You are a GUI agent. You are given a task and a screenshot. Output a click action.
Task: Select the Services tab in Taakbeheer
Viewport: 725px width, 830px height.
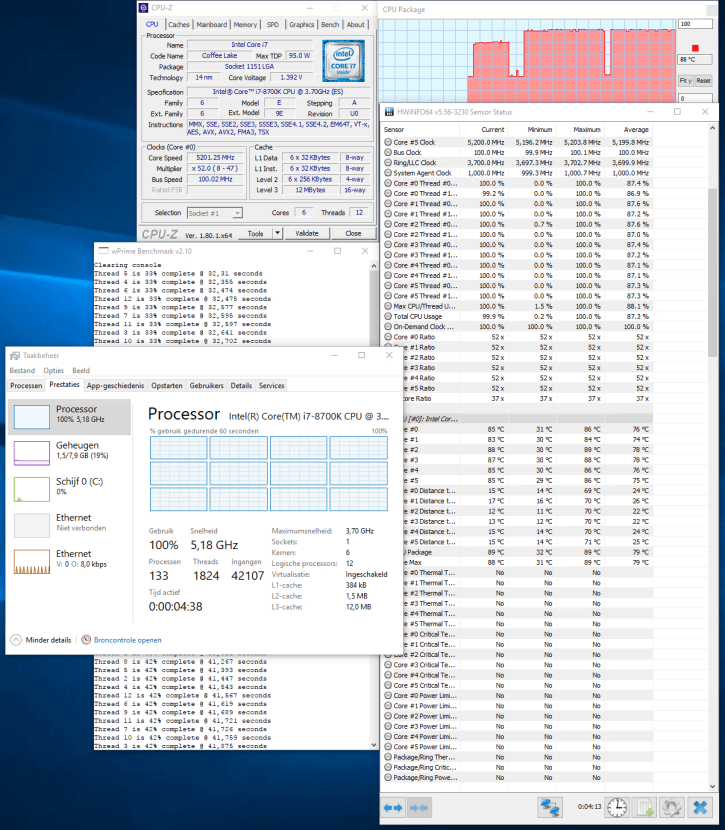[271, 385]
